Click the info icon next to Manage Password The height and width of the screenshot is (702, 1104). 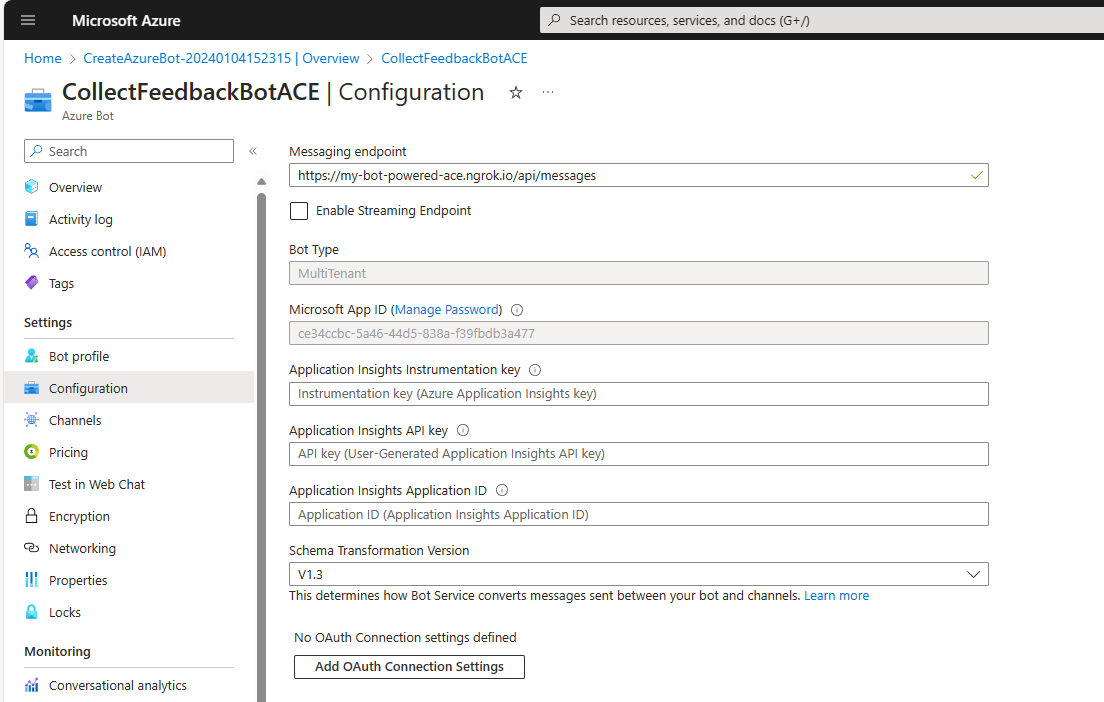click(517, 310)
